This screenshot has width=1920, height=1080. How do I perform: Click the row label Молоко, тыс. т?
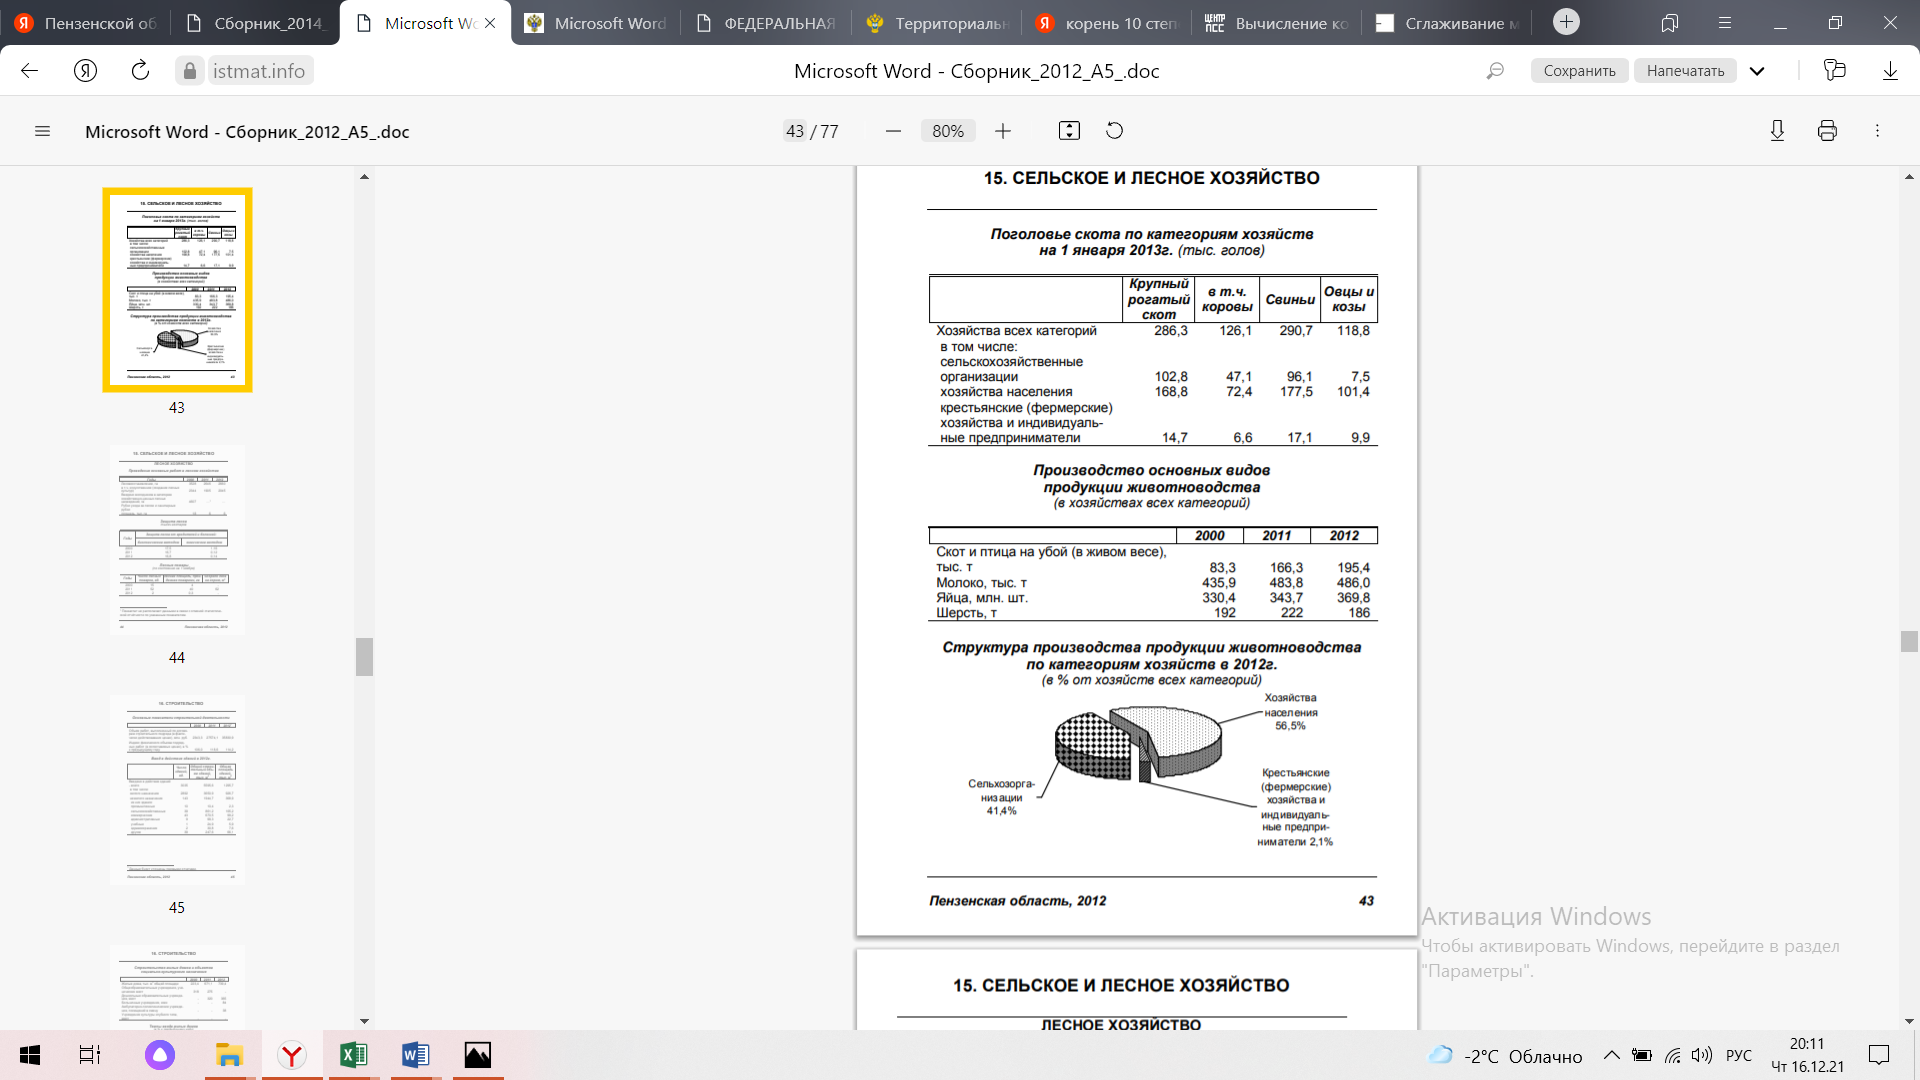click(981, 583)
